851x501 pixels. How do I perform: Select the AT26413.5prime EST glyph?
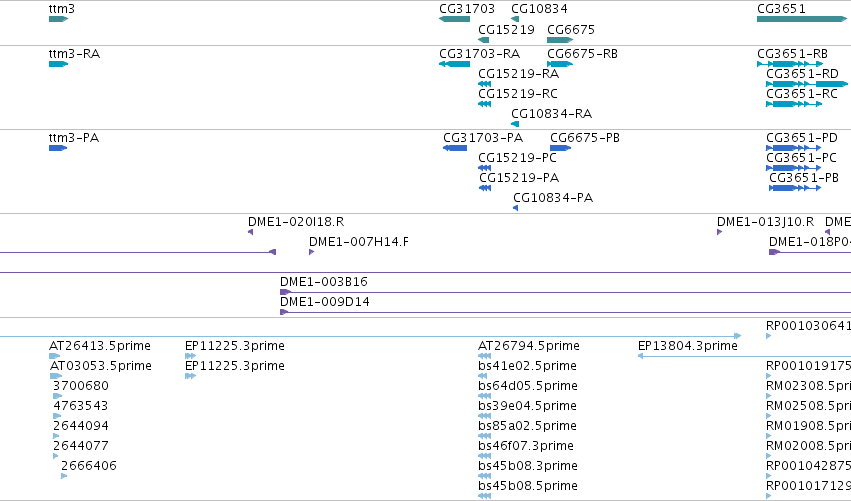point(54,356)
